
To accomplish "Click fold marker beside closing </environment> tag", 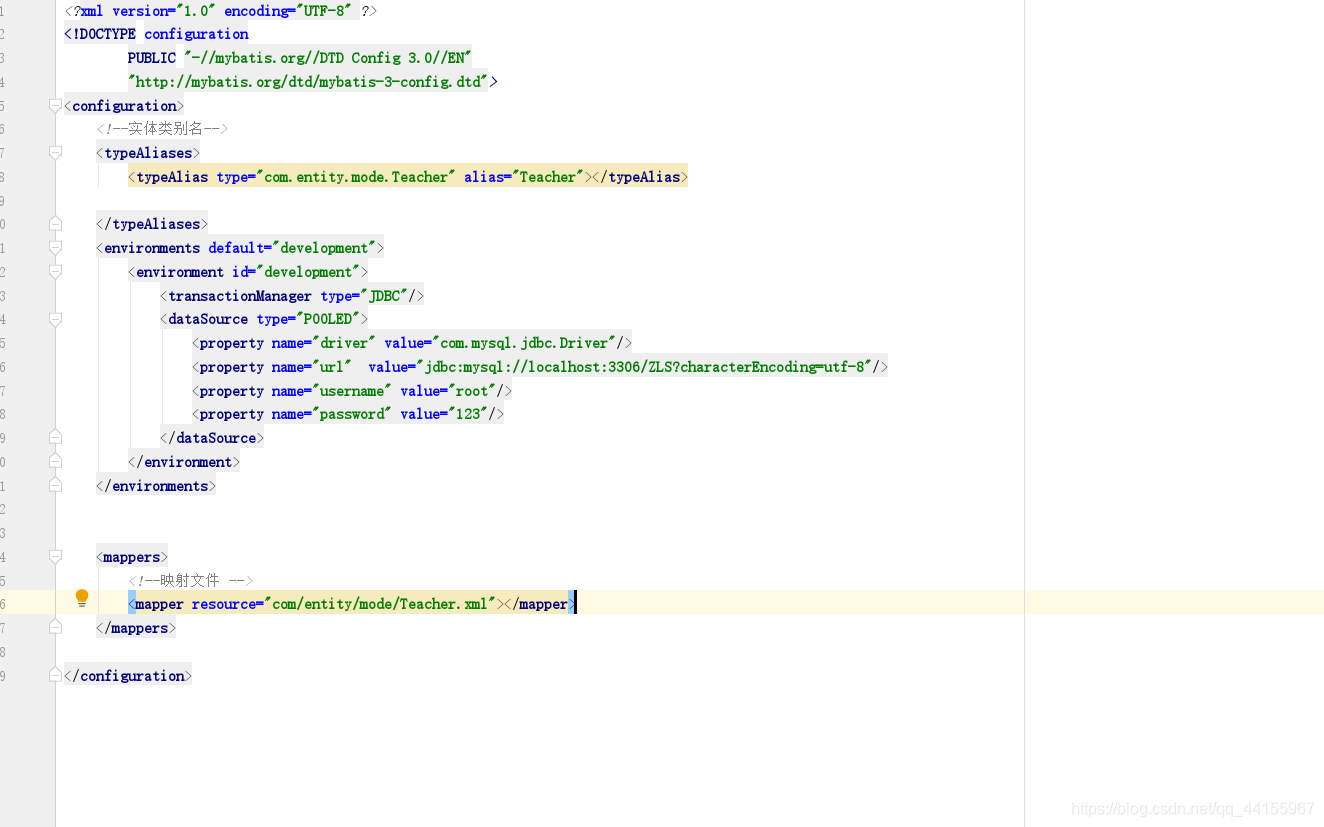I will (55, 462).
